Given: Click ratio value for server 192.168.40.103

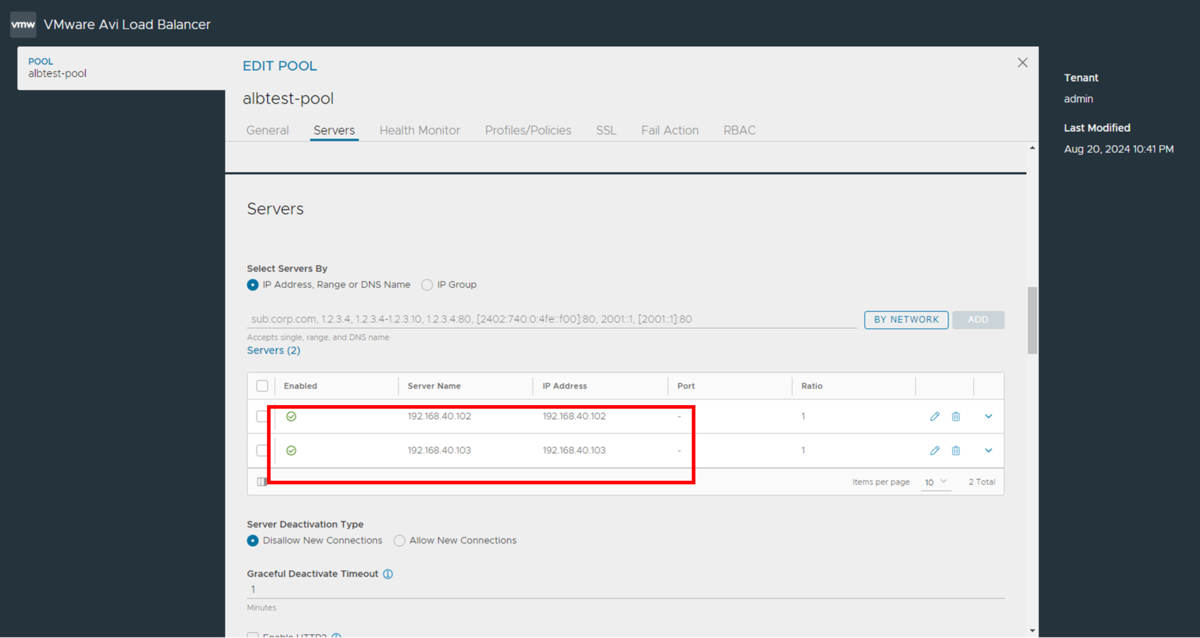Looking at the screenshot, I should pos(803,451).
